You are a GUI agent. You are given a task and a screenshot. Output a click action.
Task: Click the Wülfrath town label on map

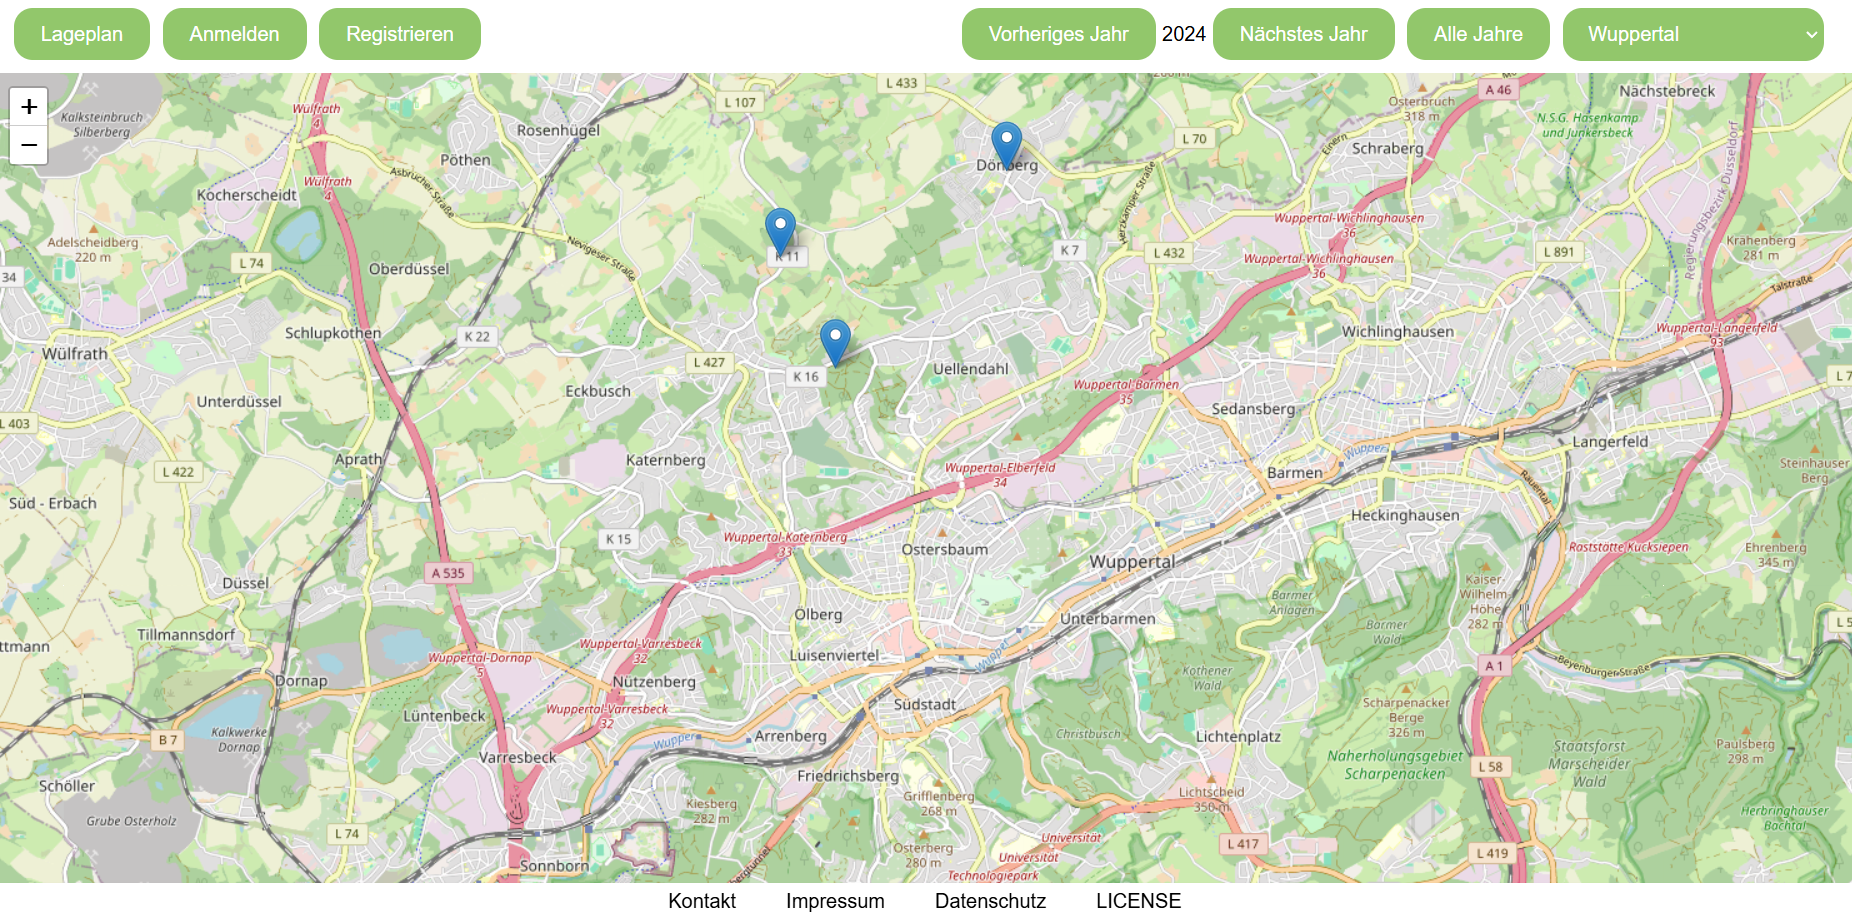(x=74, y=354)
